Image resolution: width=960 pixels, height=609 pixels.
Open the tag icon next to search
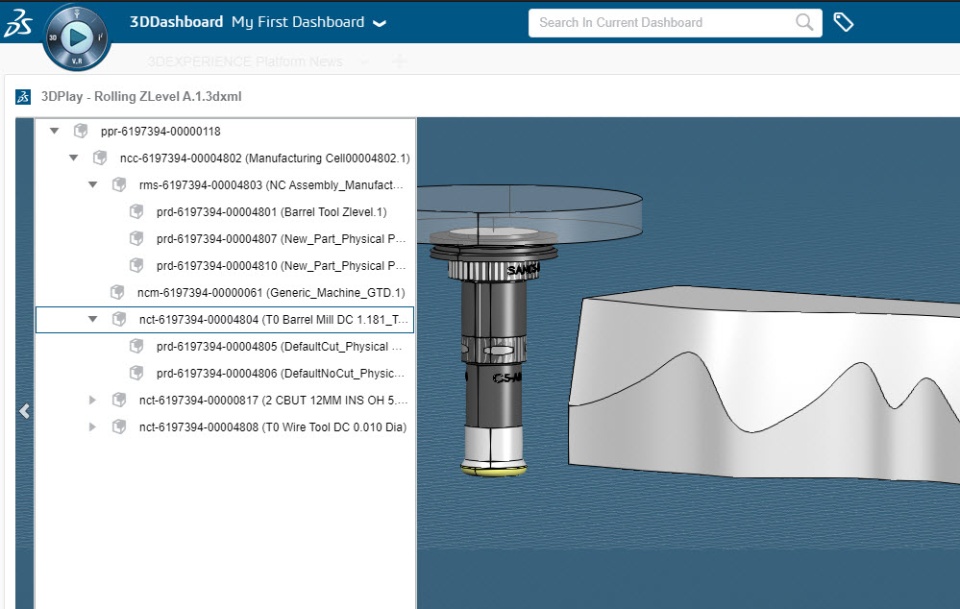coord(843,23)
